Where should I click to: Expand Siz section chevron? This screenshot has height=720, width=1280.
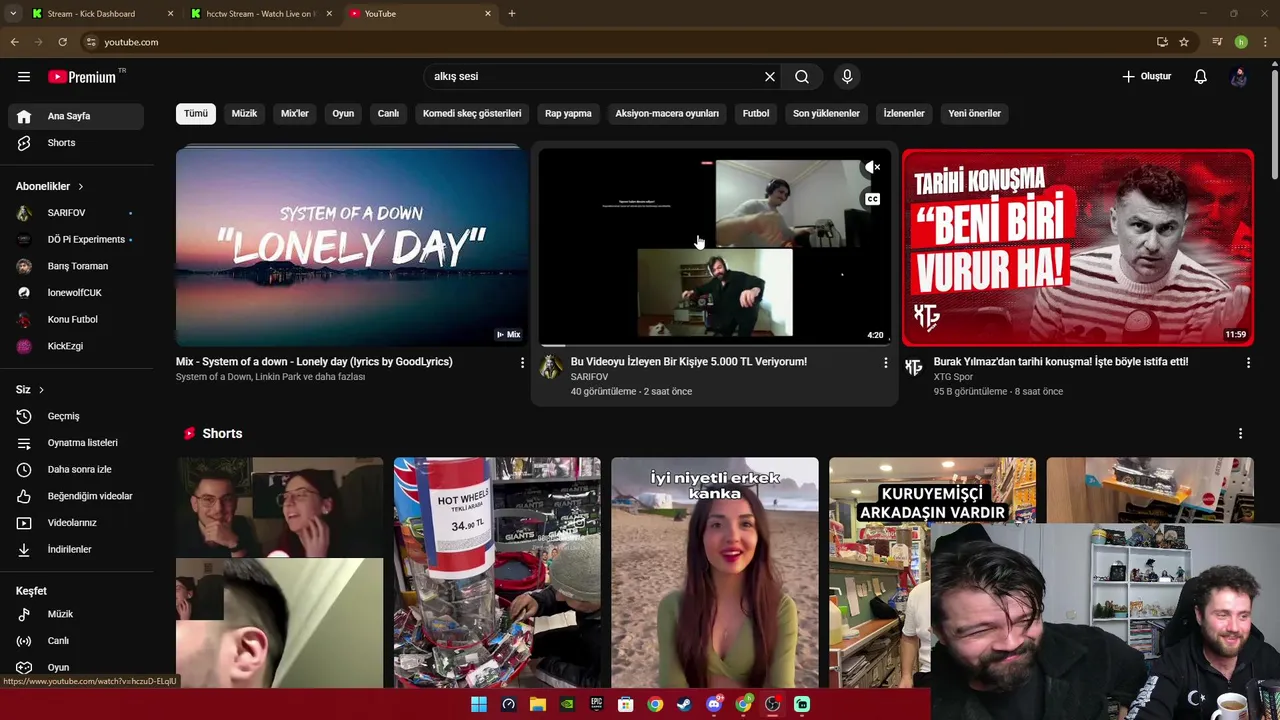coord(41,390)
